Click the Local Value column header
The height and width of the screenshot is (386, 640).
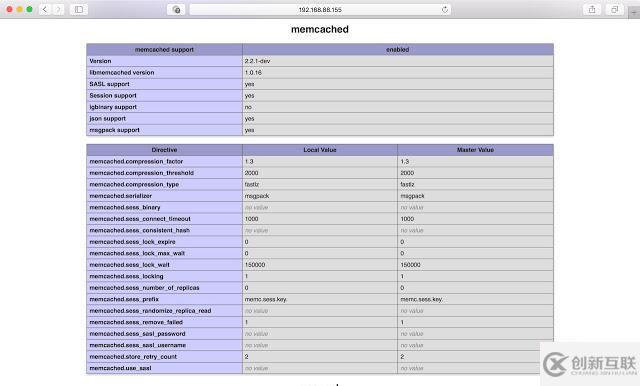click(x=320, y=150)
